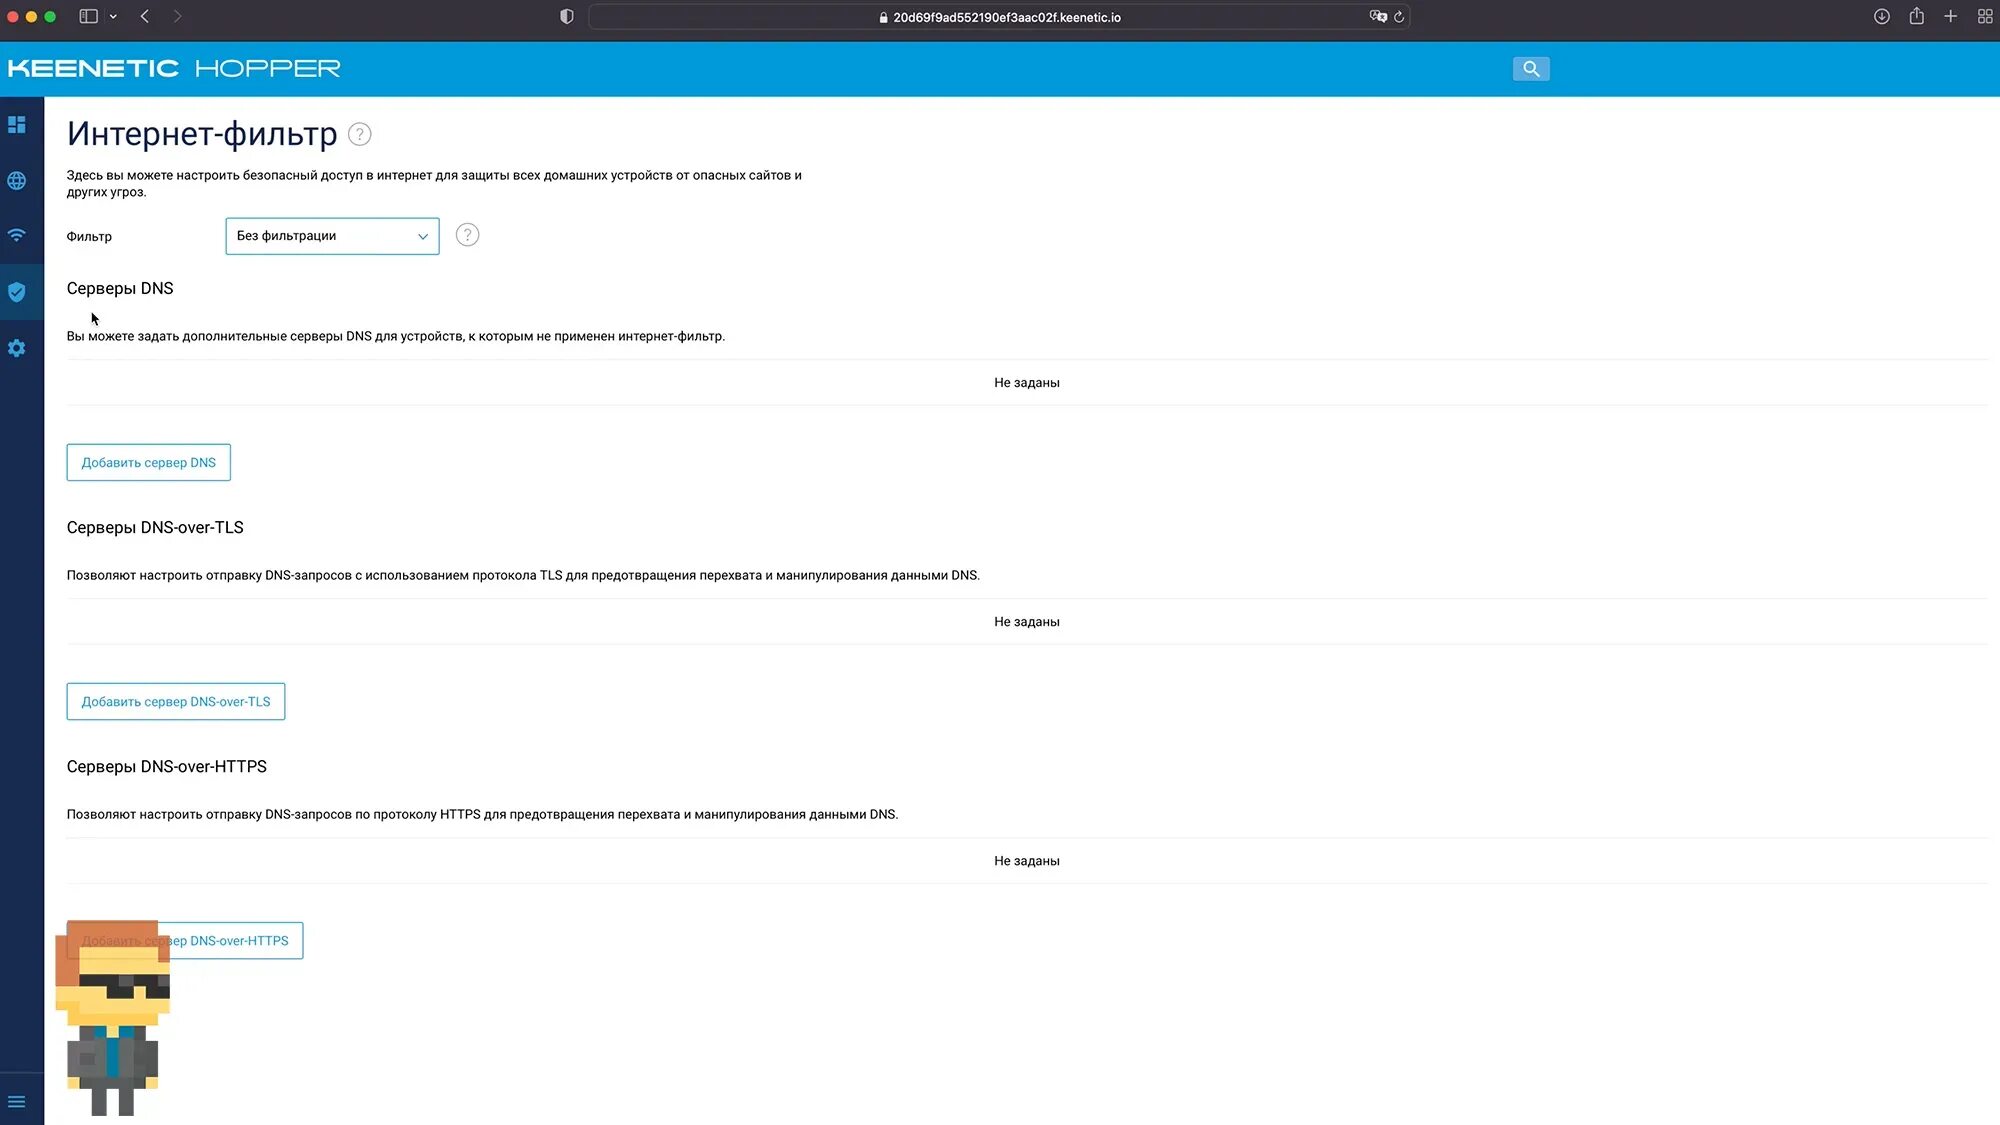Select the security shield sidebar icon

pos(17,292)
